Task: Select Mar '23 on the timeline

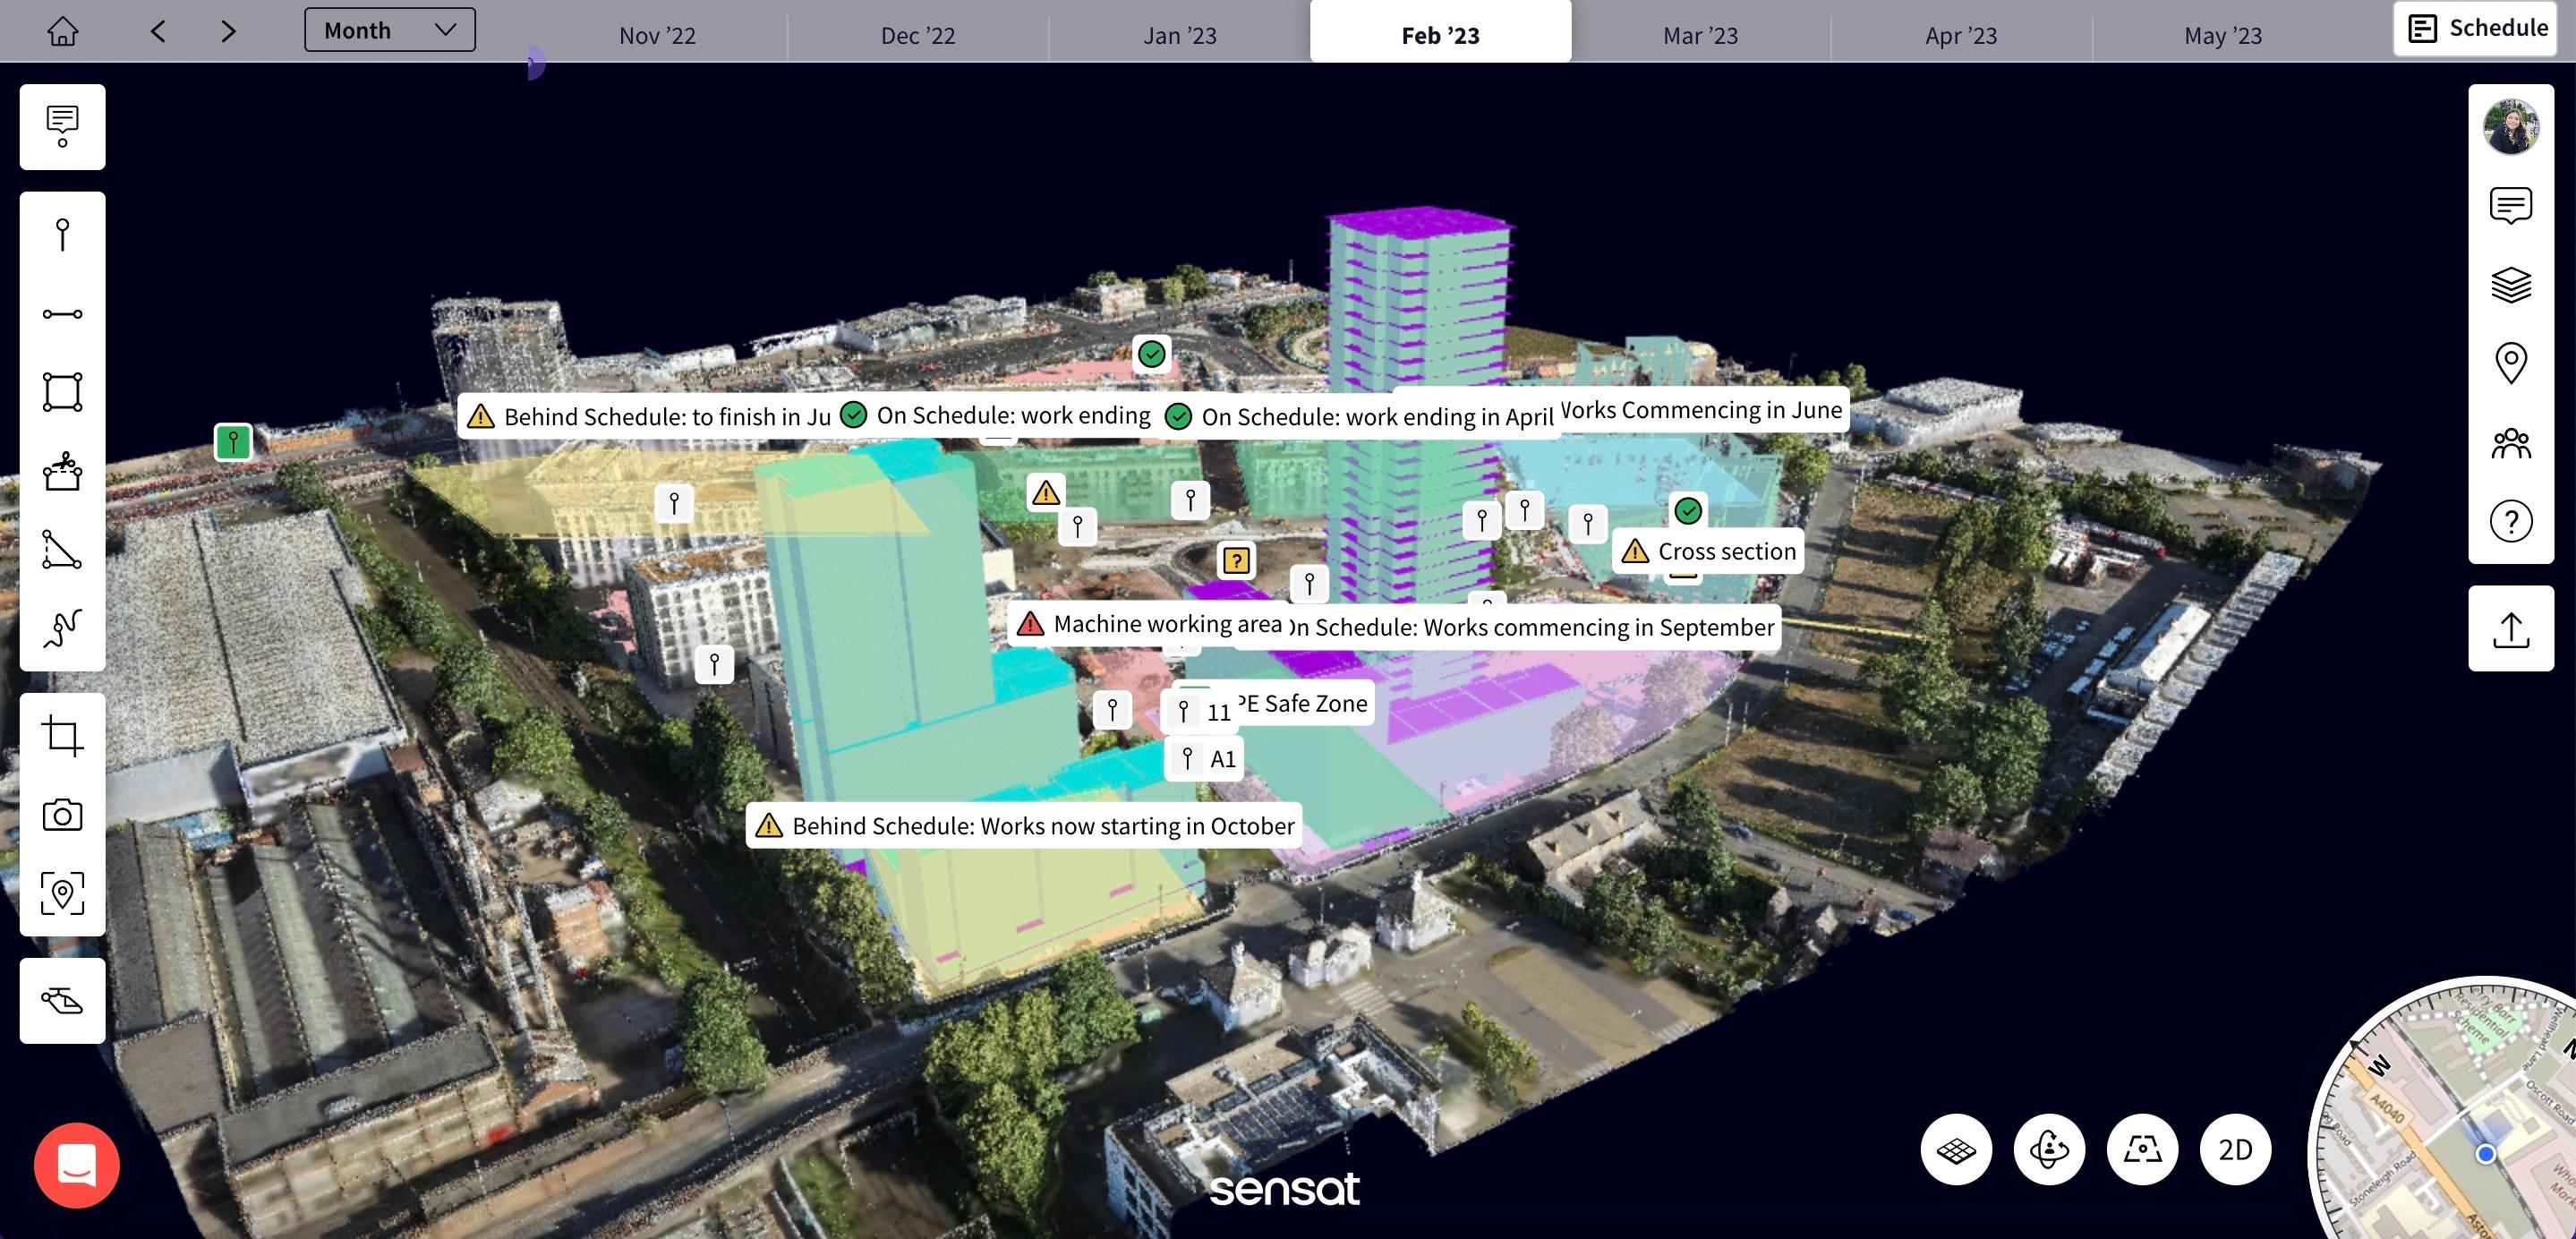Action: tap(1700, 36)
